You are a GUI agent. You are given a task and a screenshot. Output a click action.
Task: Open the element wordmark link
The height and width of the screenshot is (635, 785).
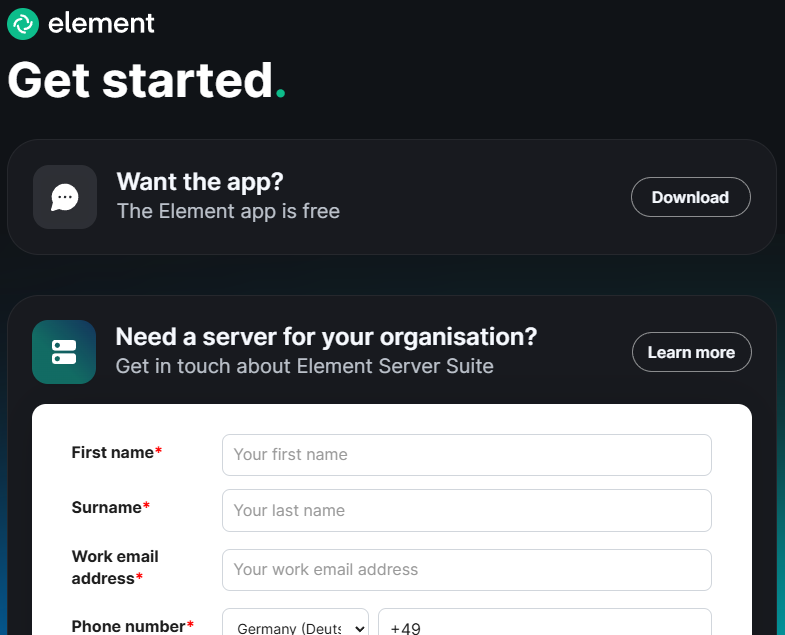point(101,24)
